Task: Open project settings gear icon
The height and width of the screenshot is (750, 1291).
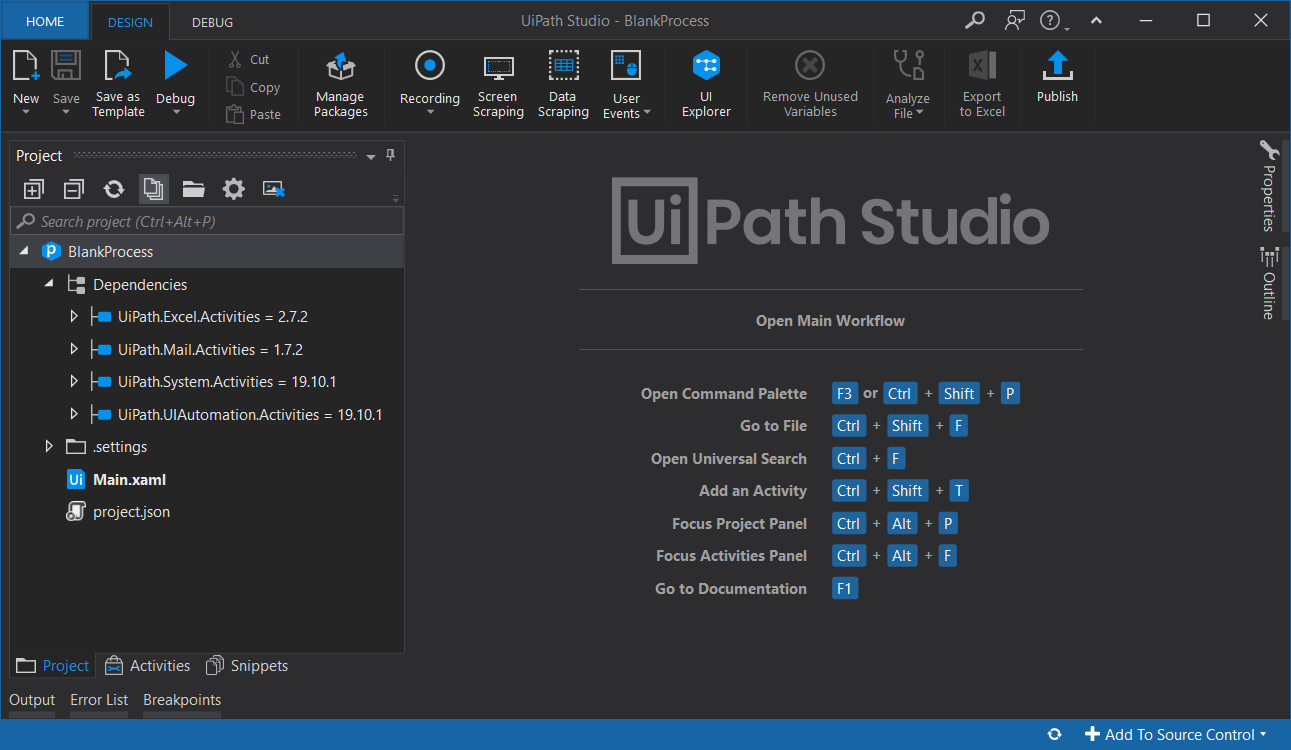Action: [x=233, y=189]
